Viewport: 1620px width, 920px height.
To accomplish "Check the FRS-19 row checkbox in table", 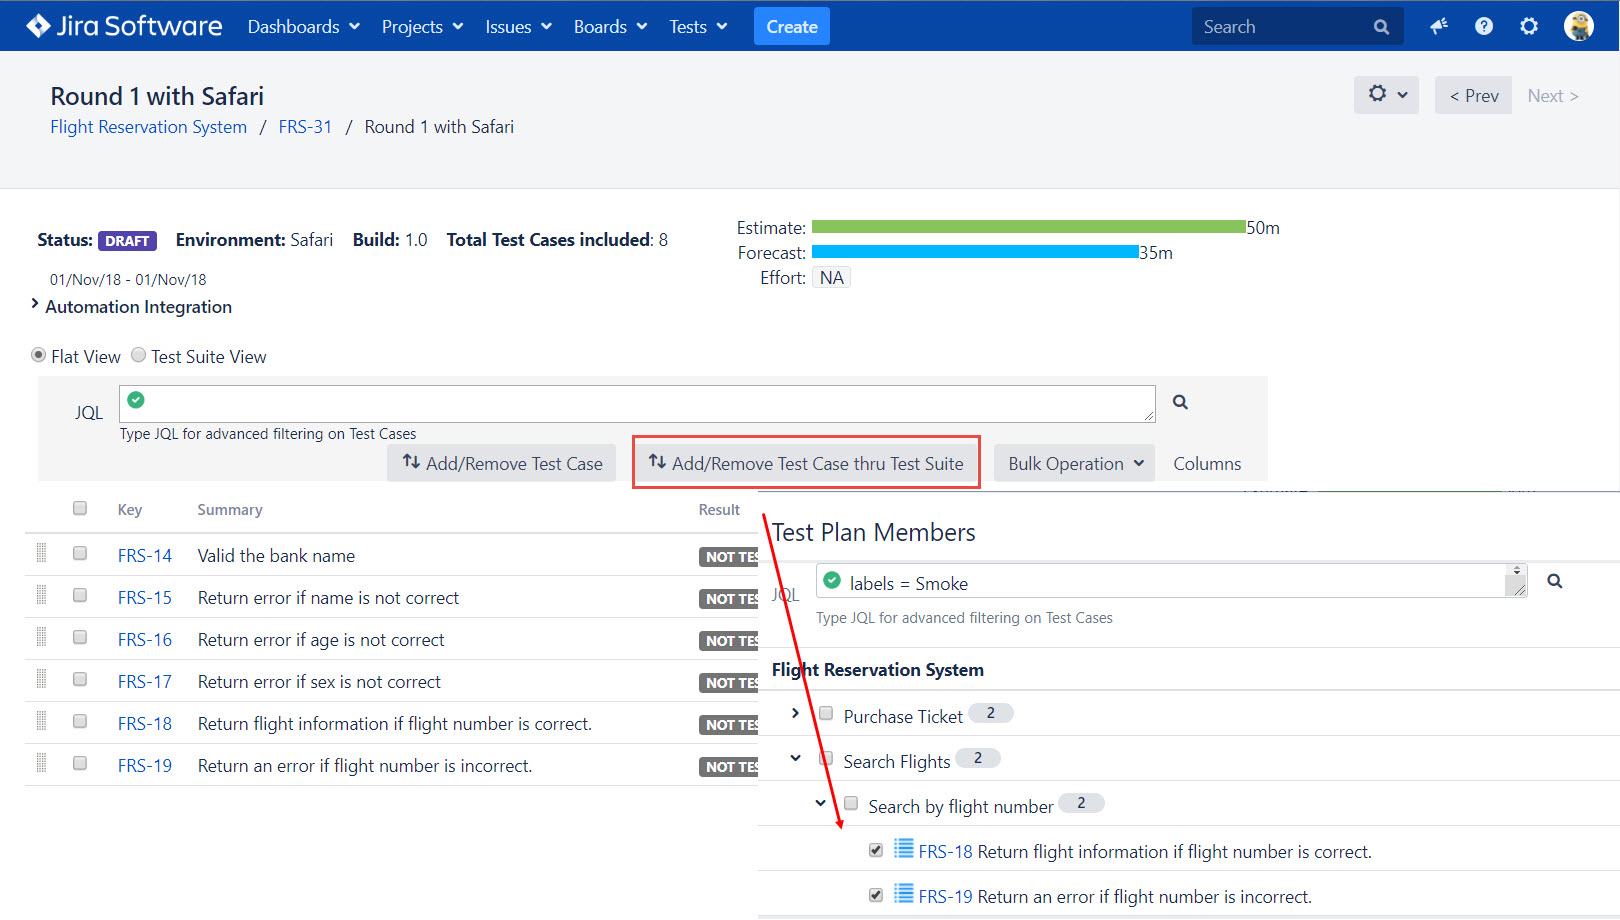I will [x=80, y=763].
